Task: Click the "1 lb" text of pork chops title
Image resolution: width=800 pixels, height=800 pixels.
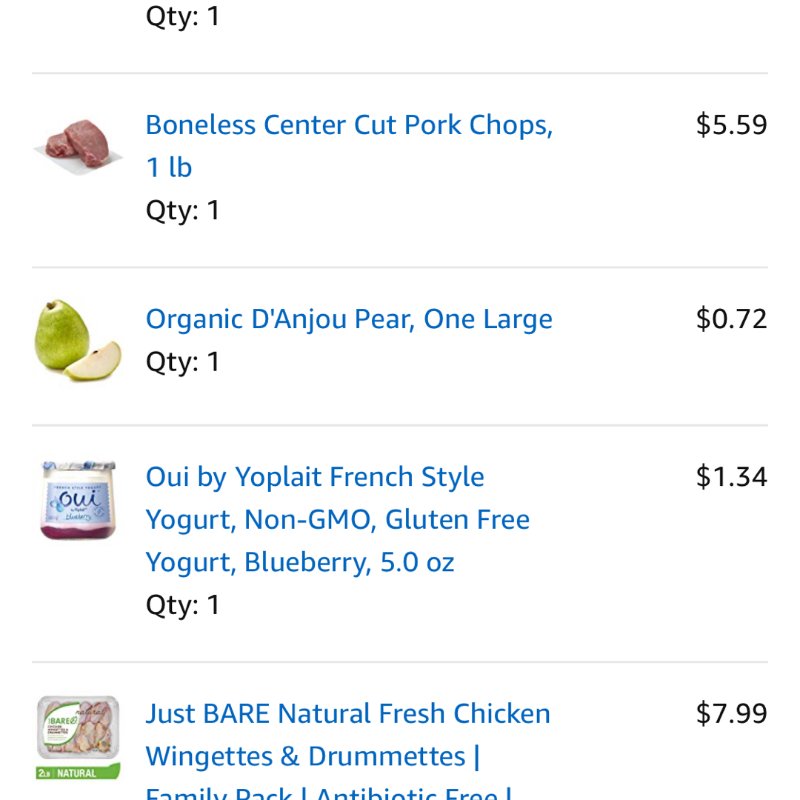Action: pyautogui.click(x=169, y=167)
